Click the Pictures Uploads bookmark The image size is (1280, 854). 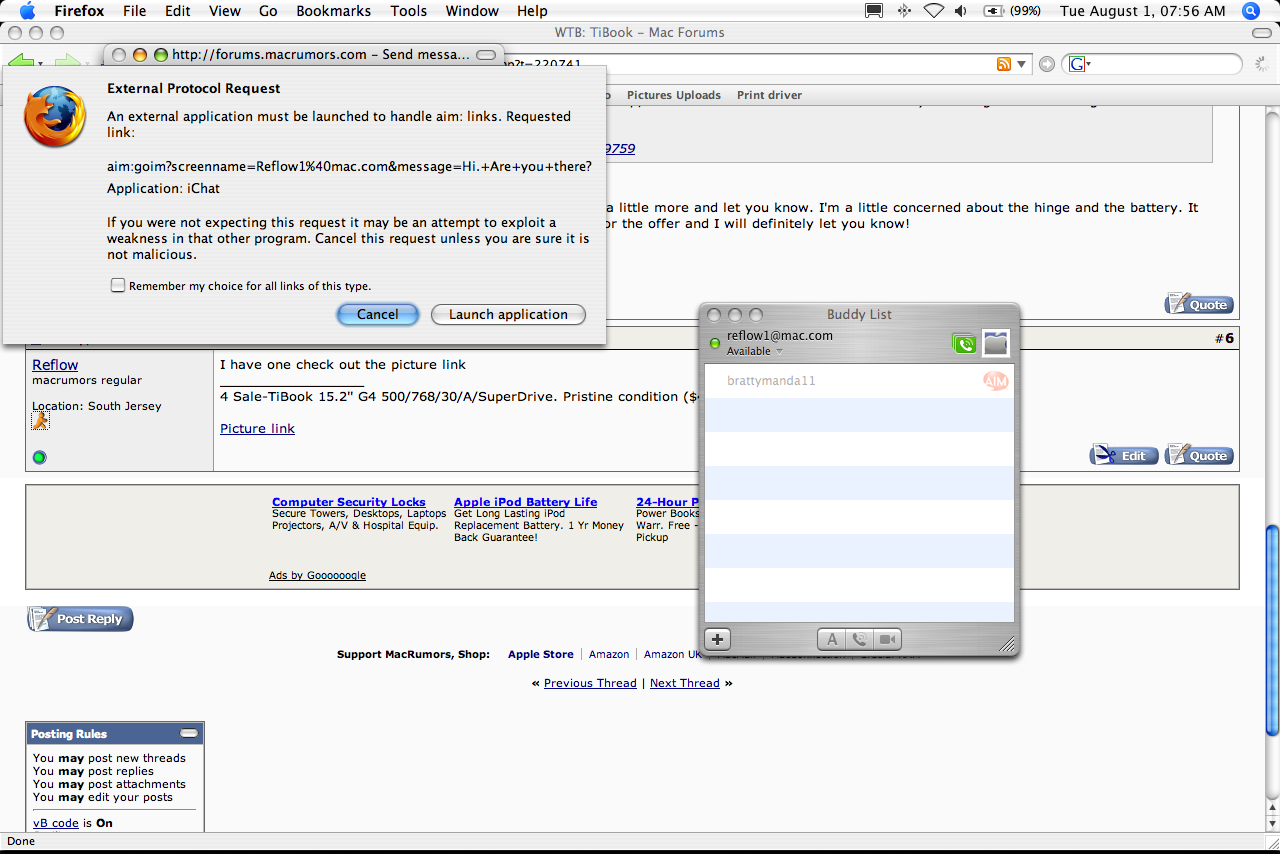[674, 95]
